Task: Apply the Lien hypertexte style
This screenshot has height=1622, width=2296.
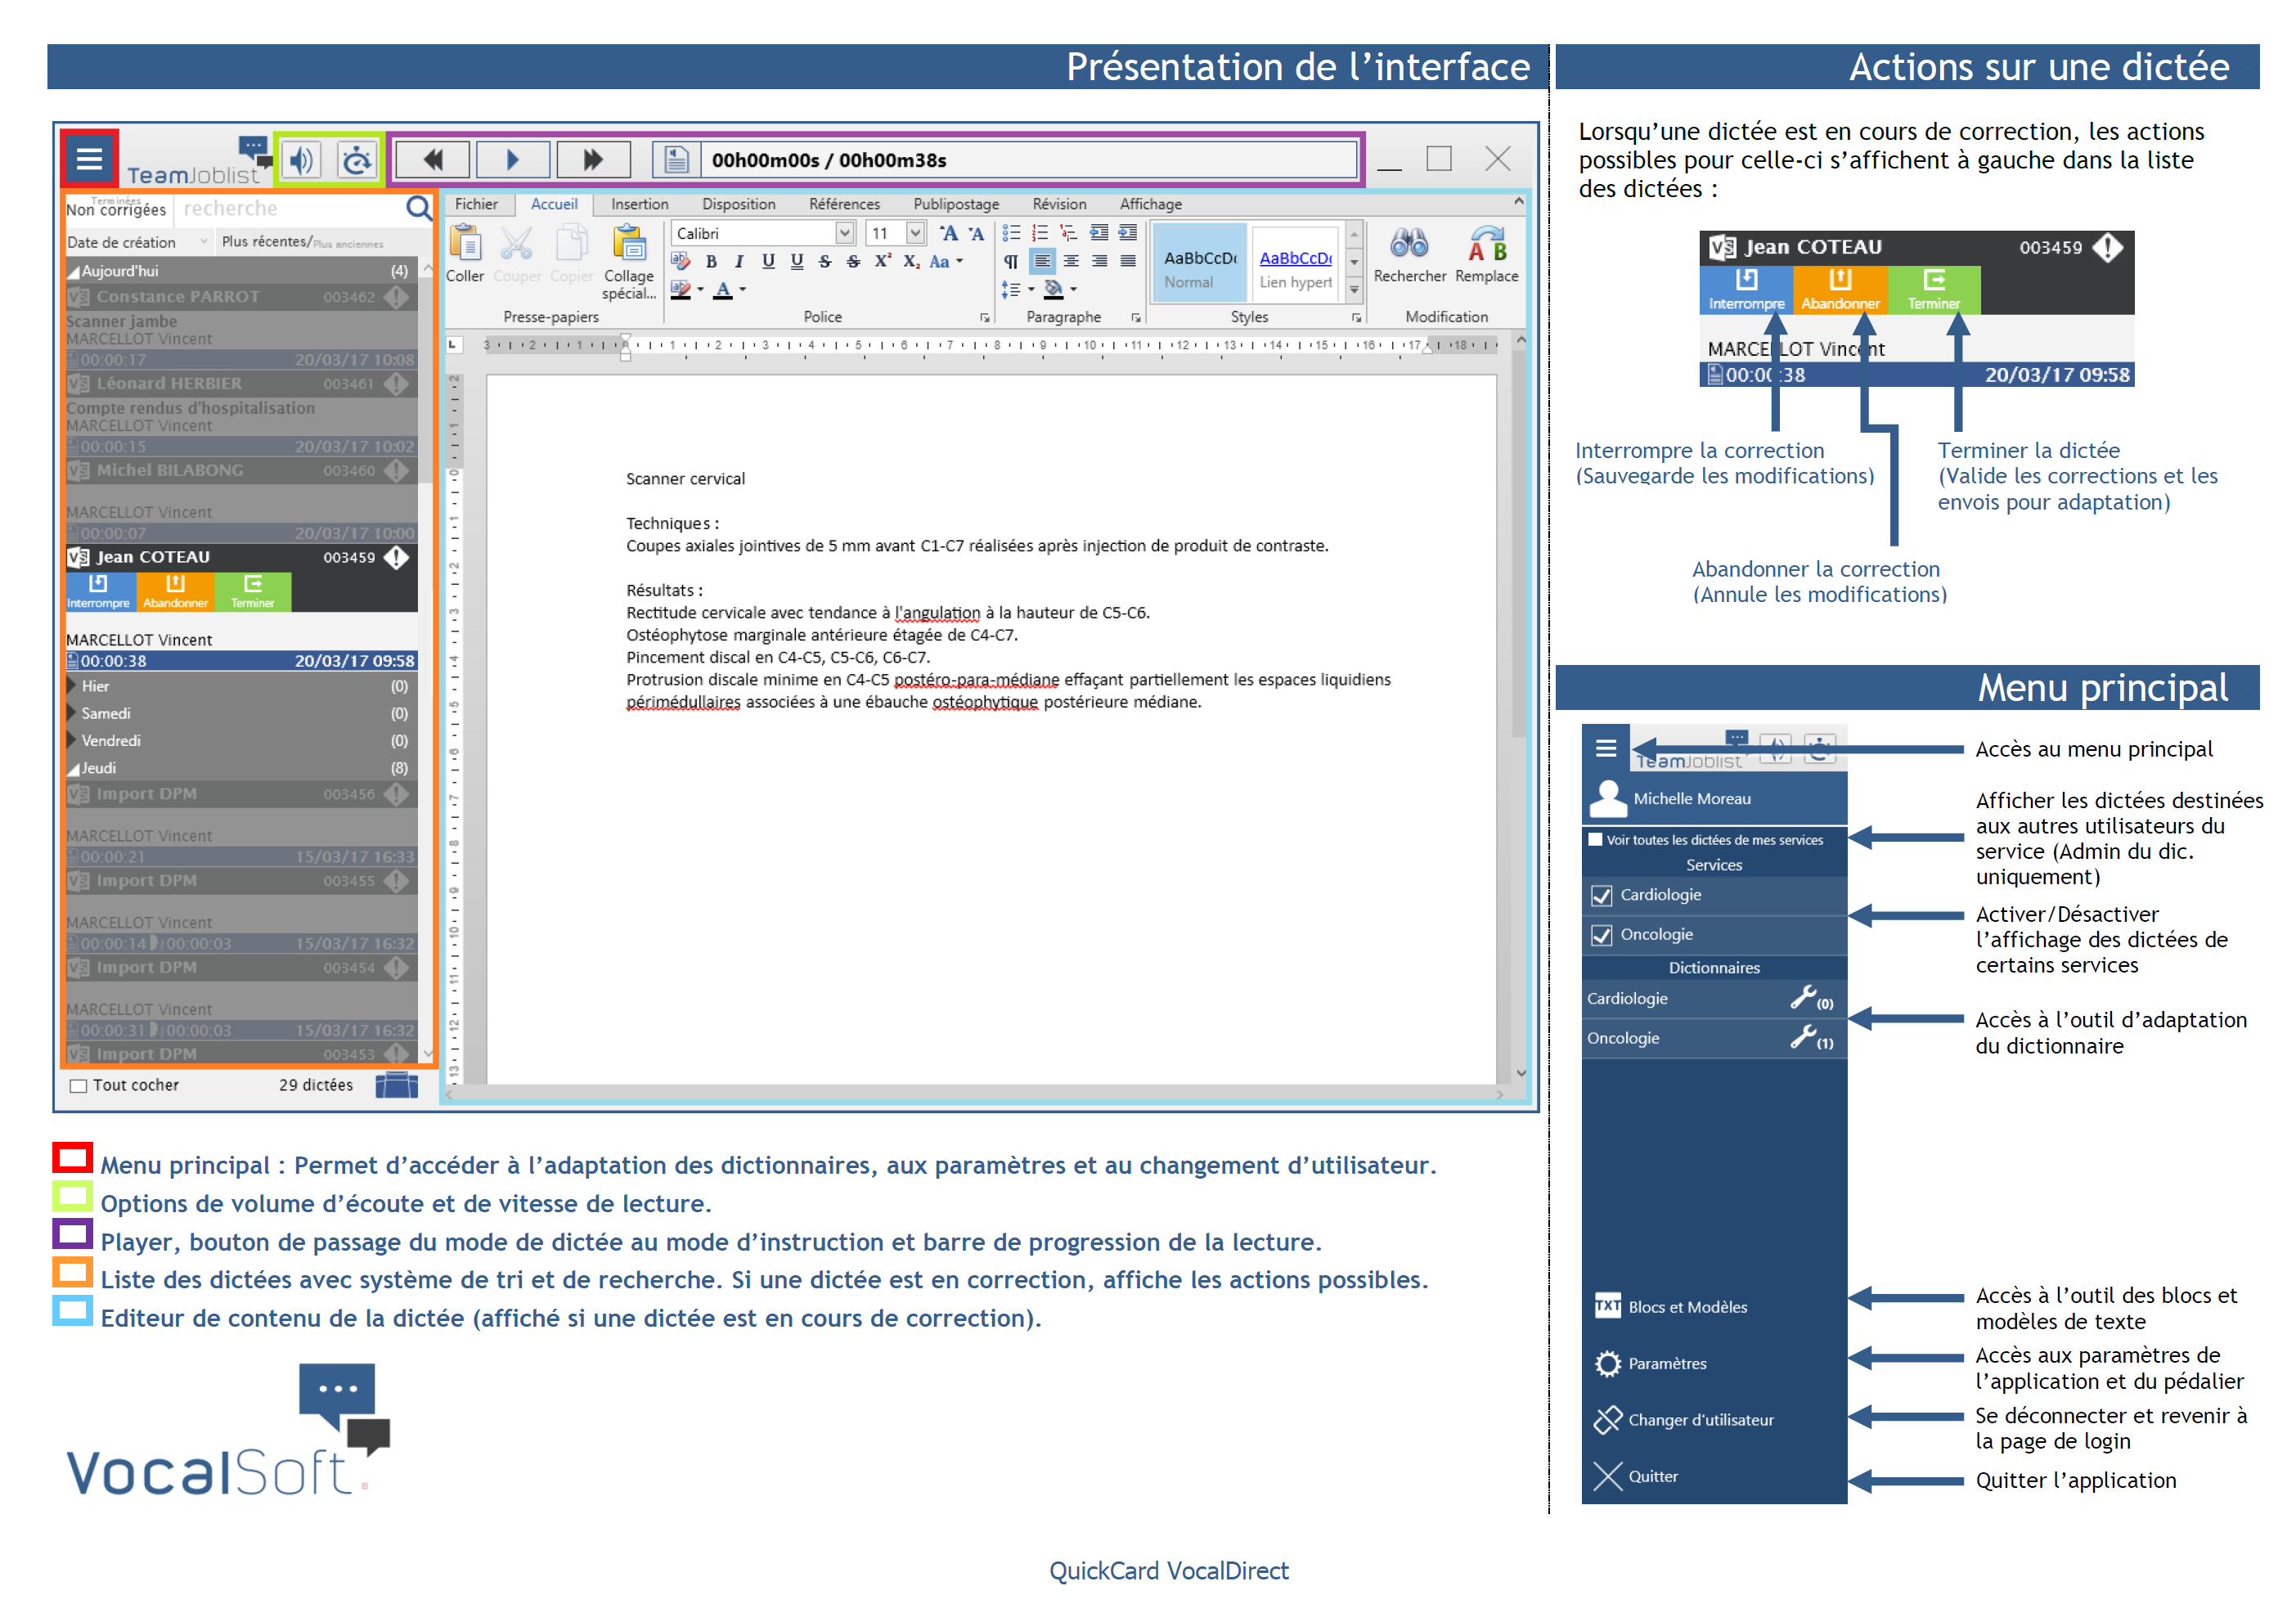Action: (x=1294, y=263)
